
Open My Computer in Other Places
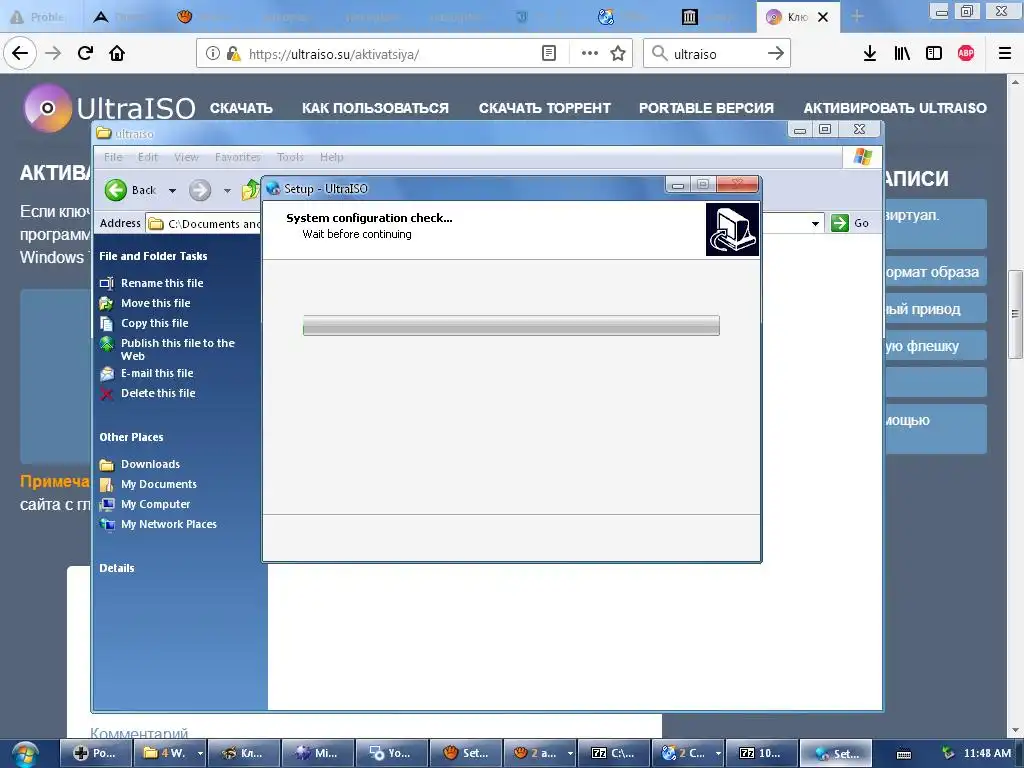tap(155, 504)
